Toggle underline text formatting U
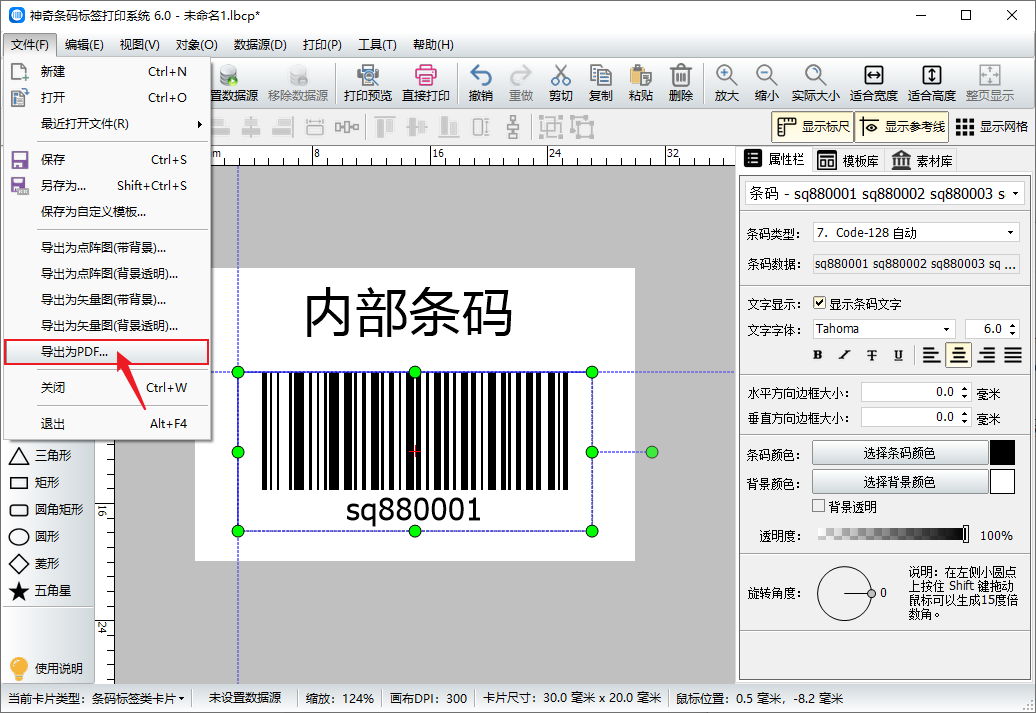 point(898,355)
